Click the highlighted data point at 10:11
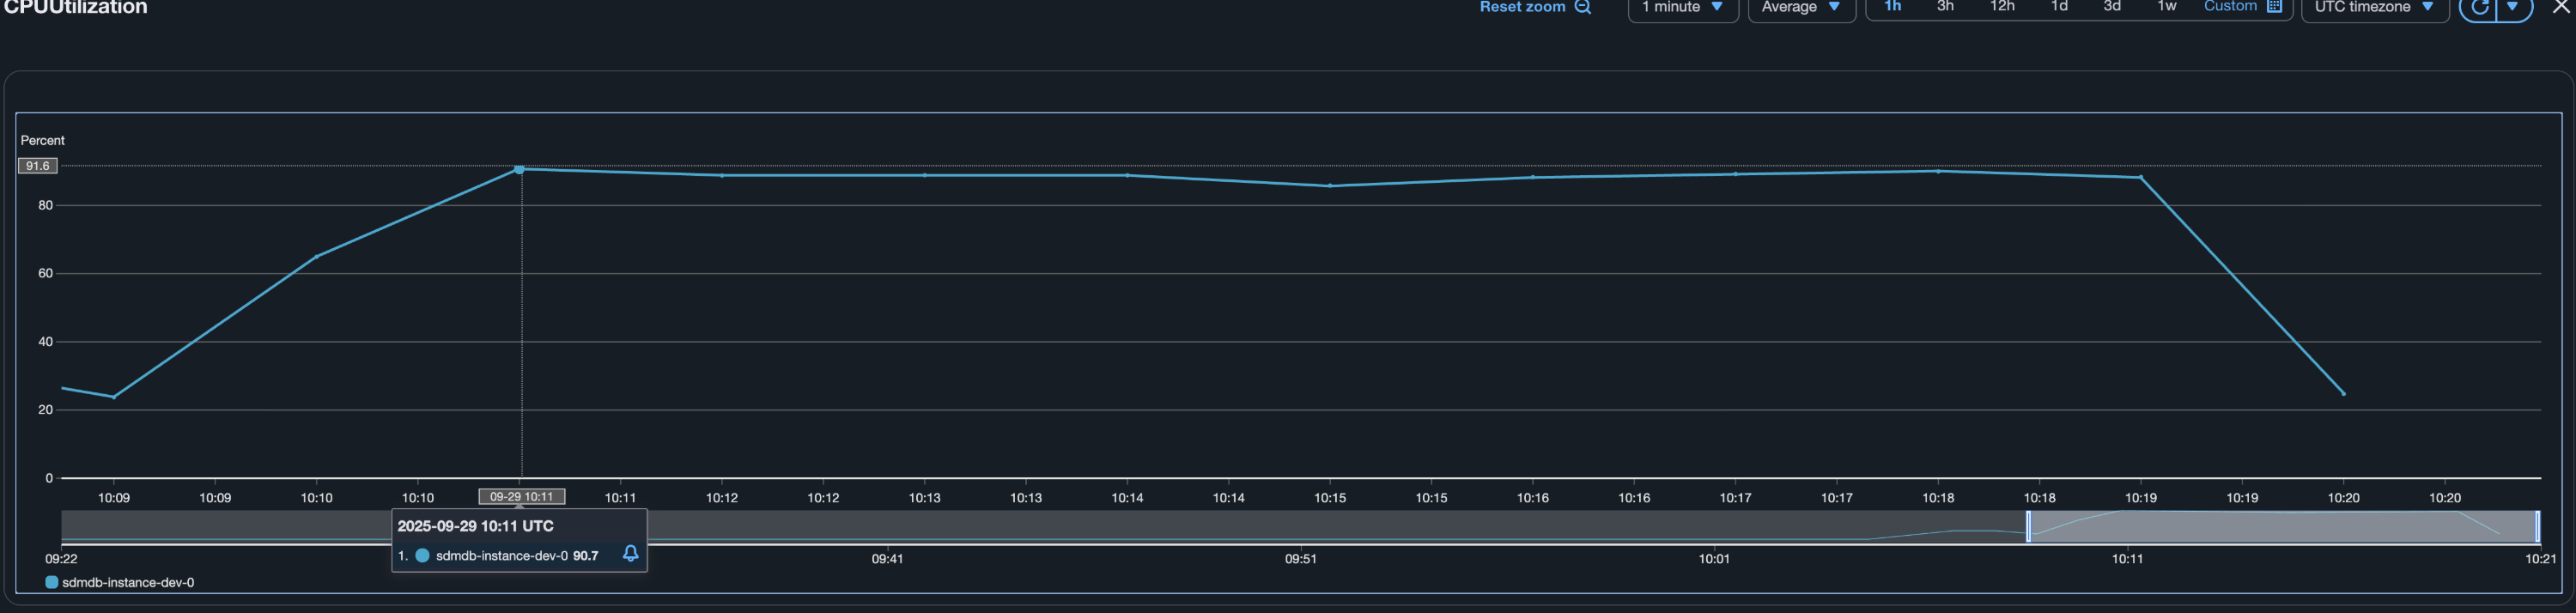The height and width of the screenshot is (613, 2576). (x=519, y=170)
